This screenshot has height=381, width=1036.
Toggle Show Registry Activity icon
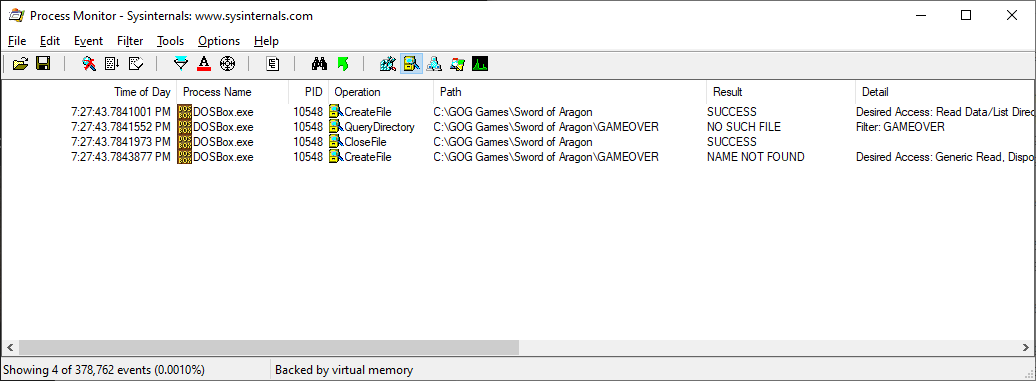(x=388, y=64)
